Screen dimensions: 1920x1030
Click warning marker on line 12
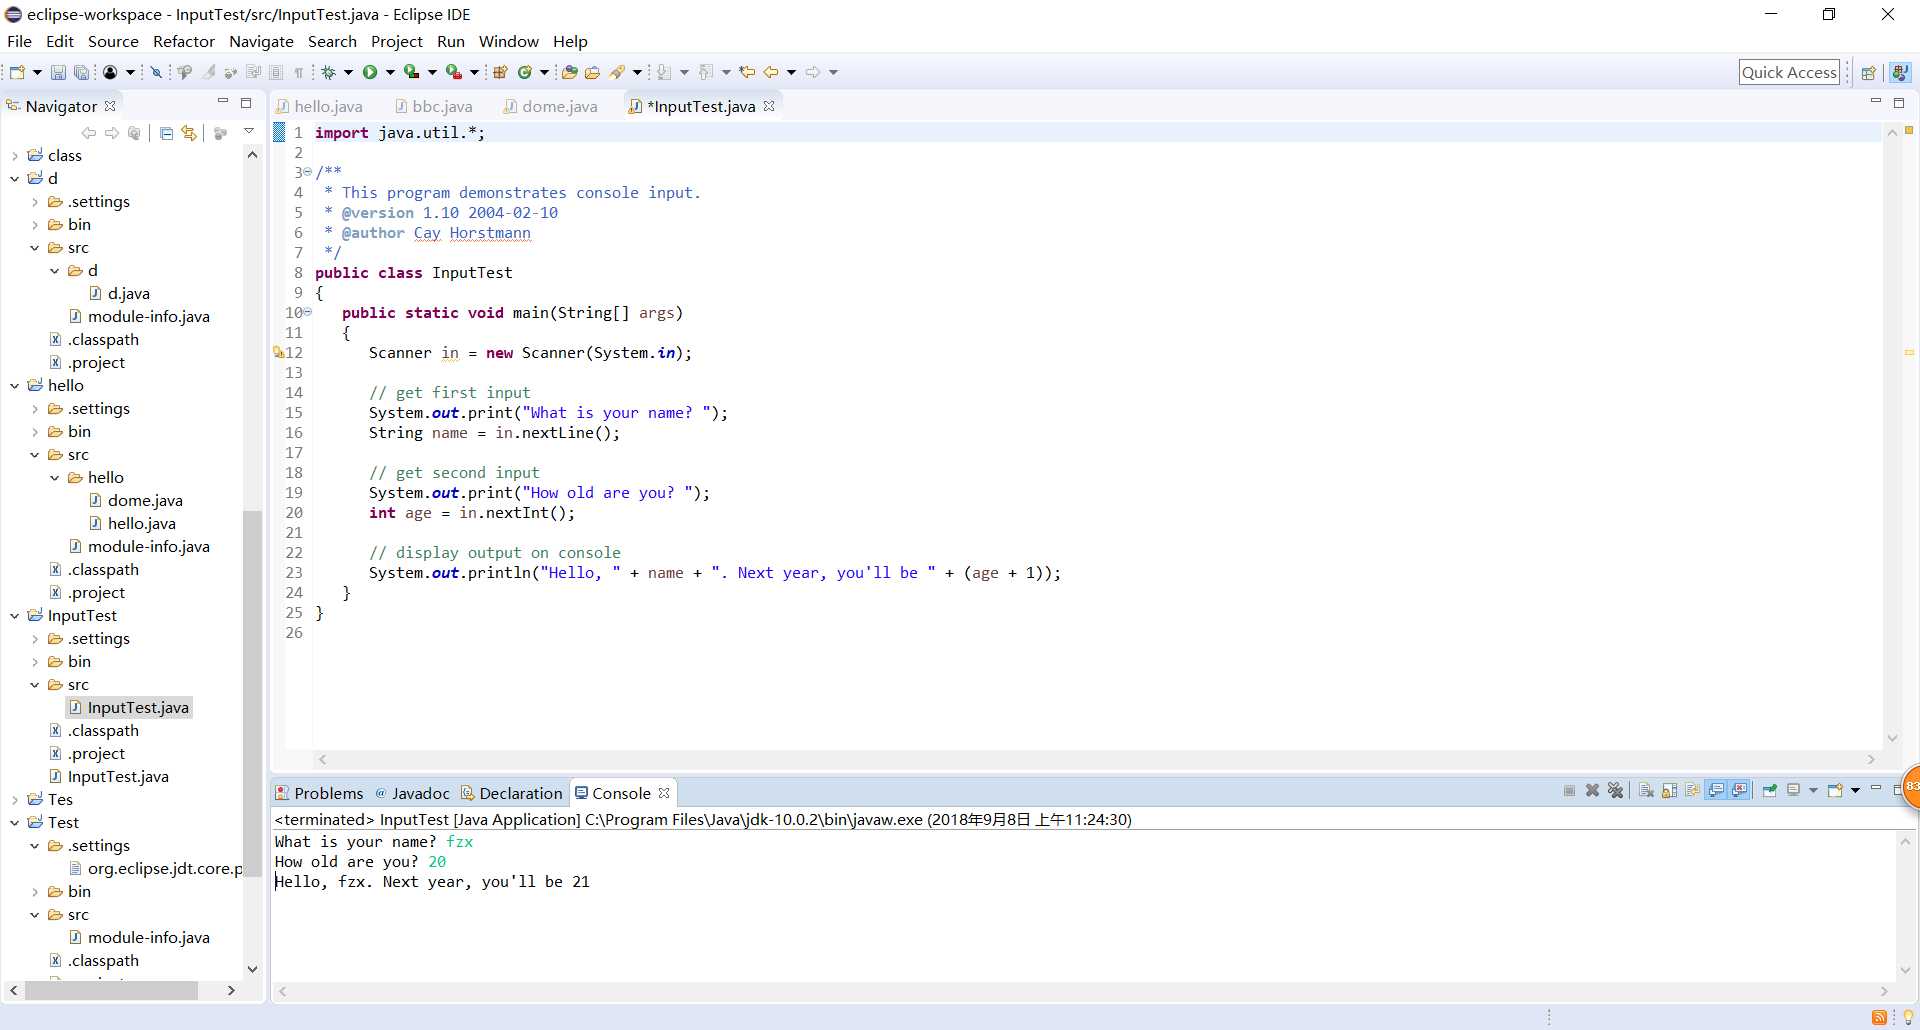tap(279, 352)
